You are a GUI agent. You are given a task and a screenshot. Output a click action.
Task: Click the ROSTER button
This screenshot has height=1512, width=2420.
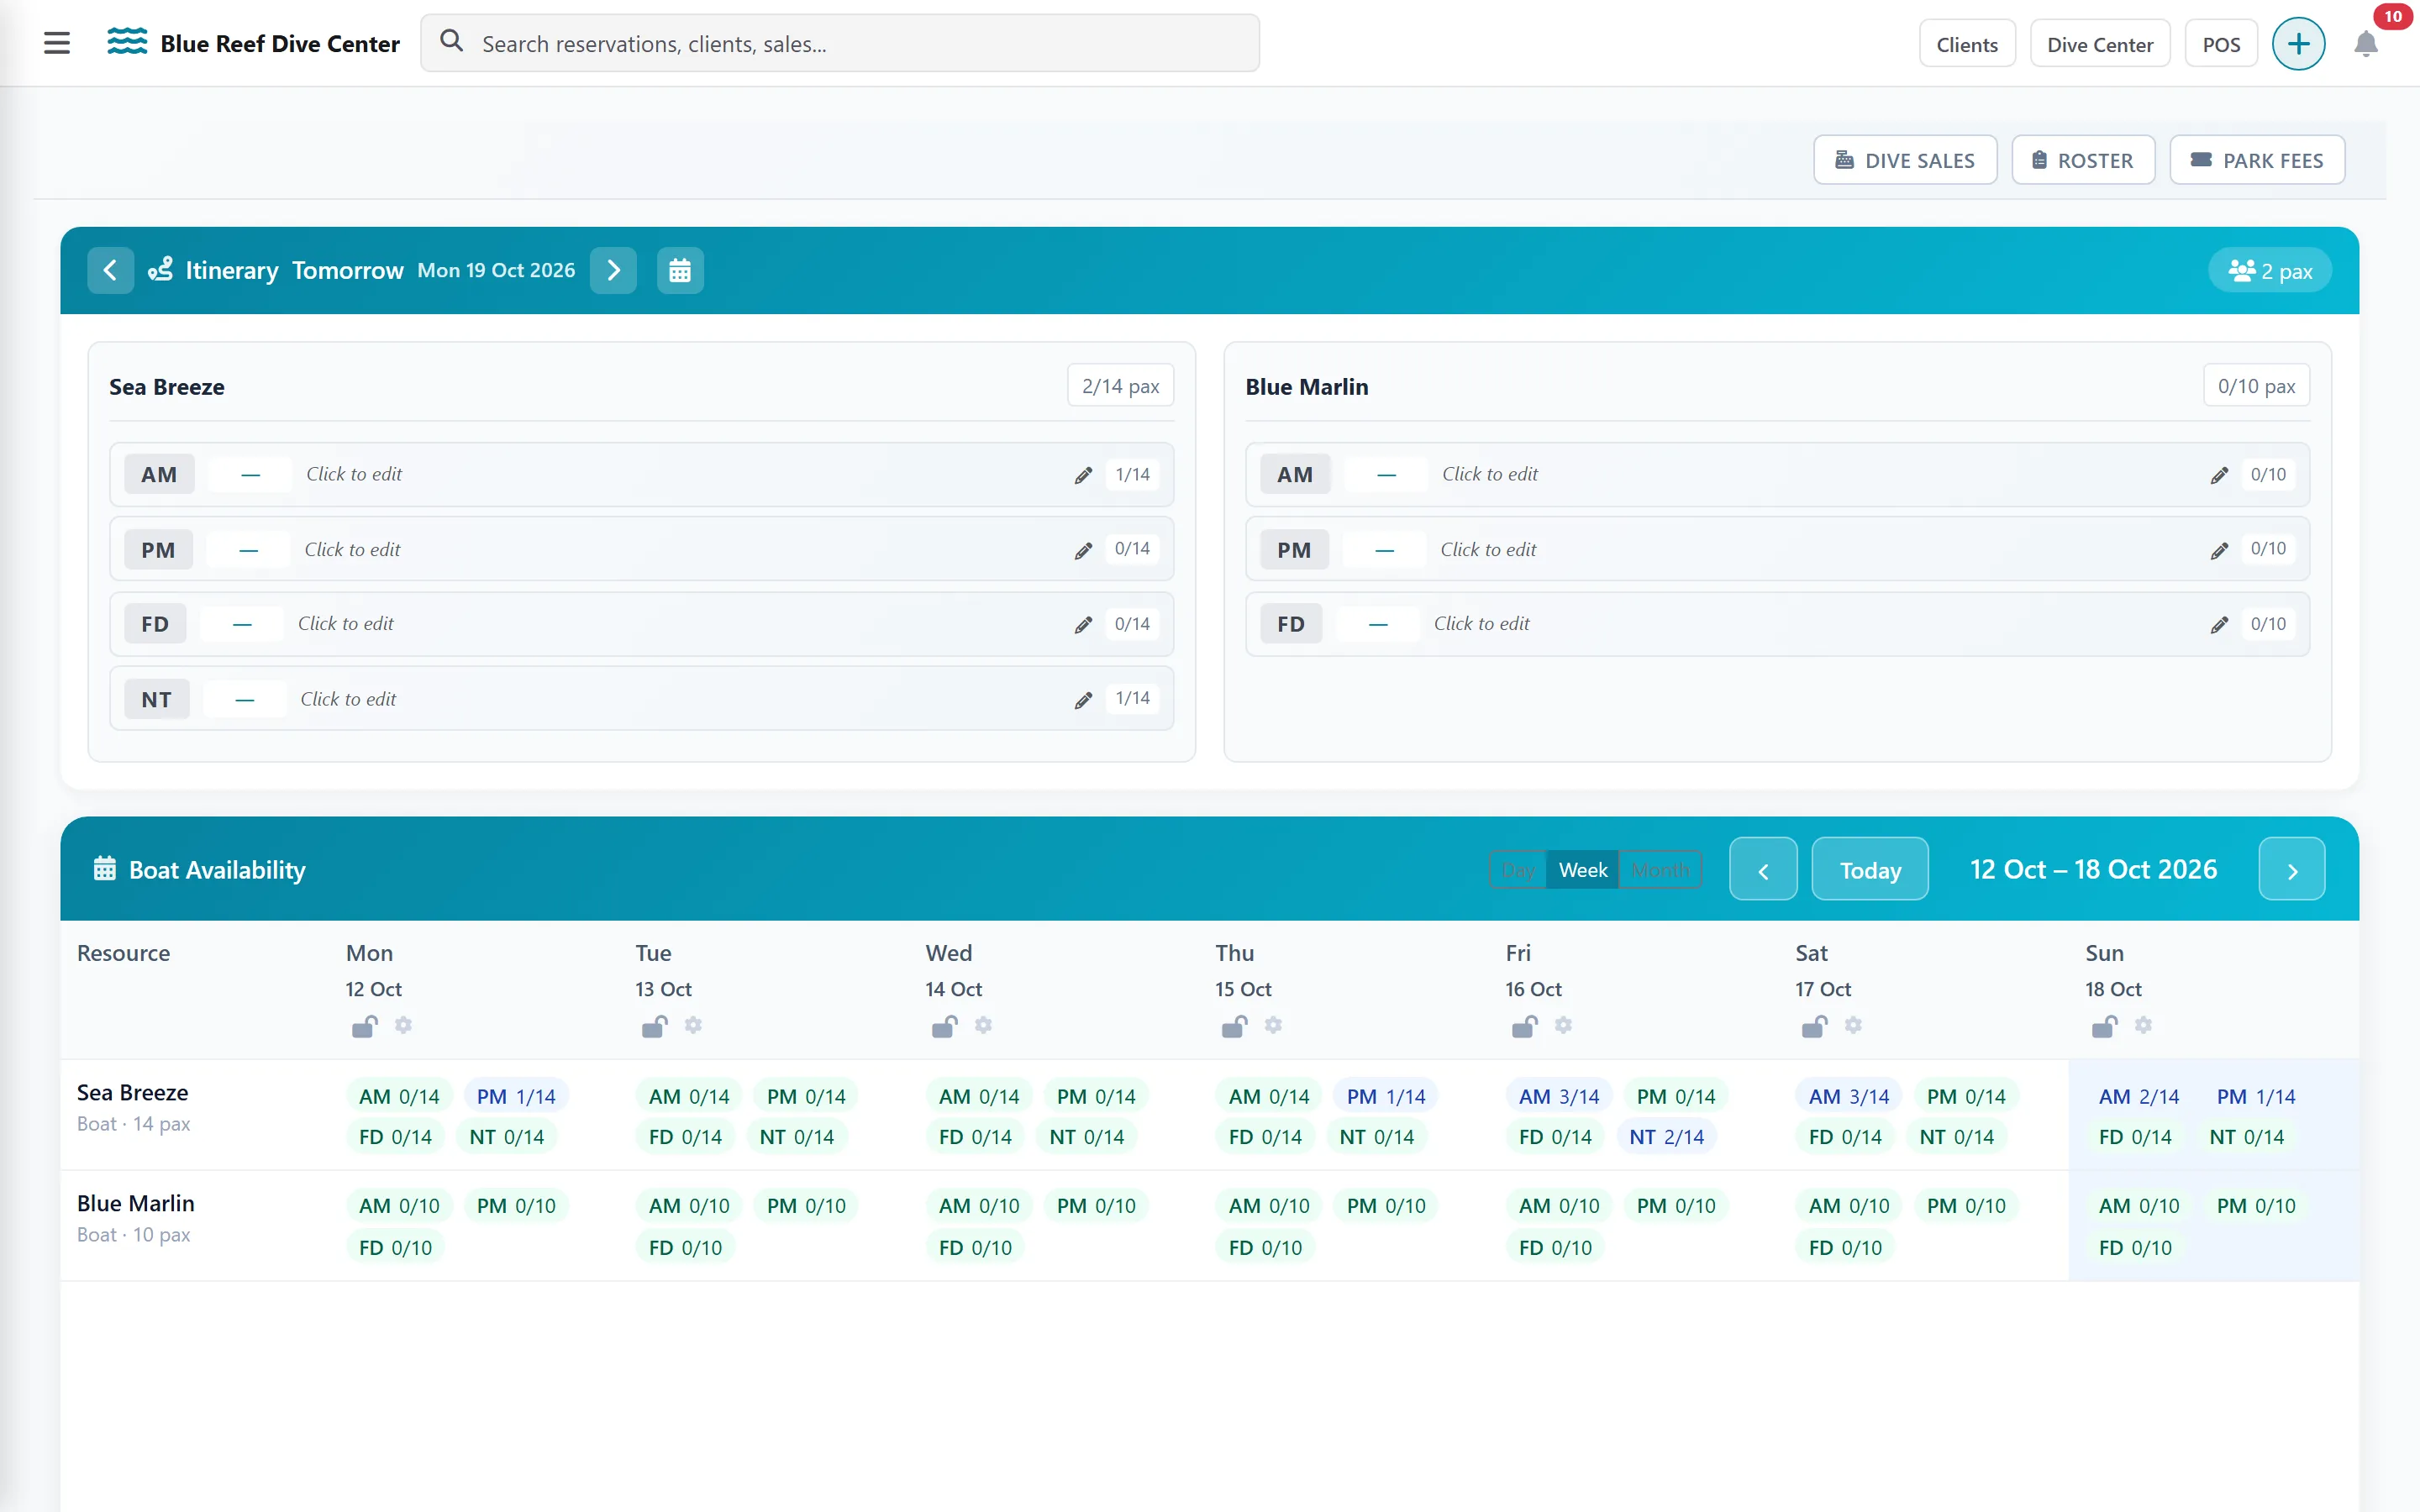point(2083,160)
